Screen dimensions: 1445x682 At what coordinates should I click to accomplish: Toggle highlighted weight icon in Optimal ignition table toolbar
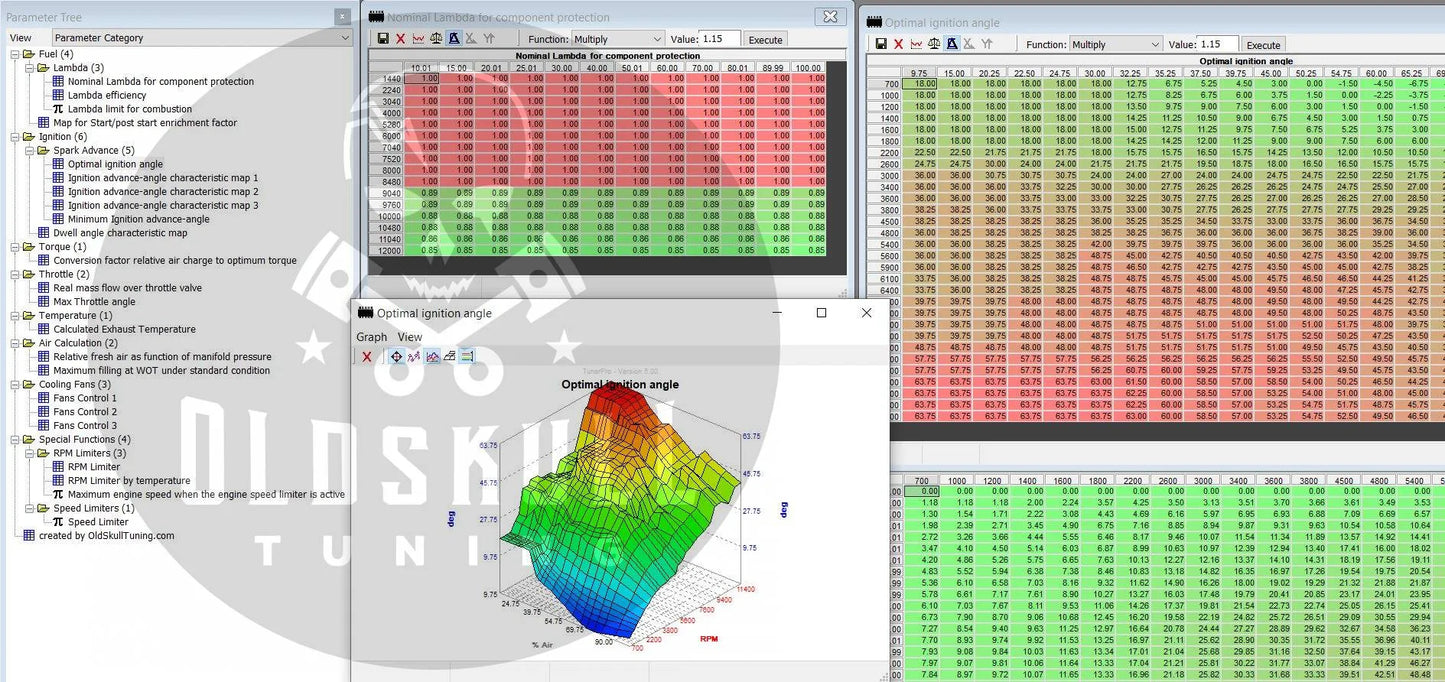(952, 44)
